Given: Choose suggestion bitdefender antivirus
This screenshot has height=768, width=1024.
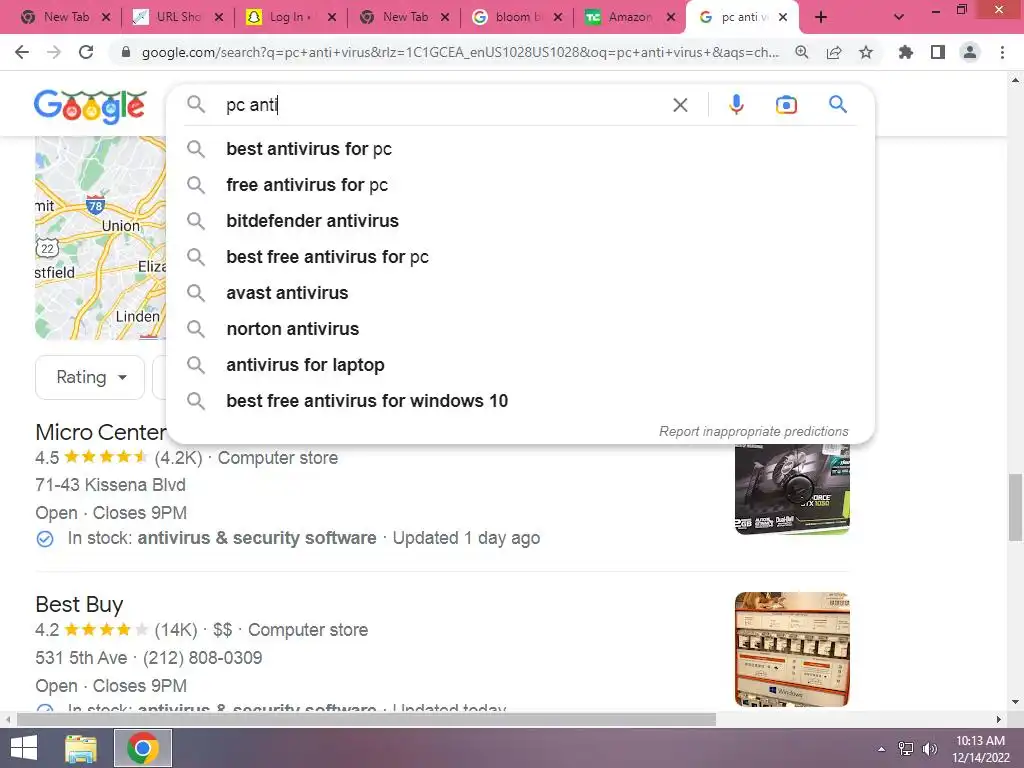Looking at the screenshot, I should click(520, 221).
